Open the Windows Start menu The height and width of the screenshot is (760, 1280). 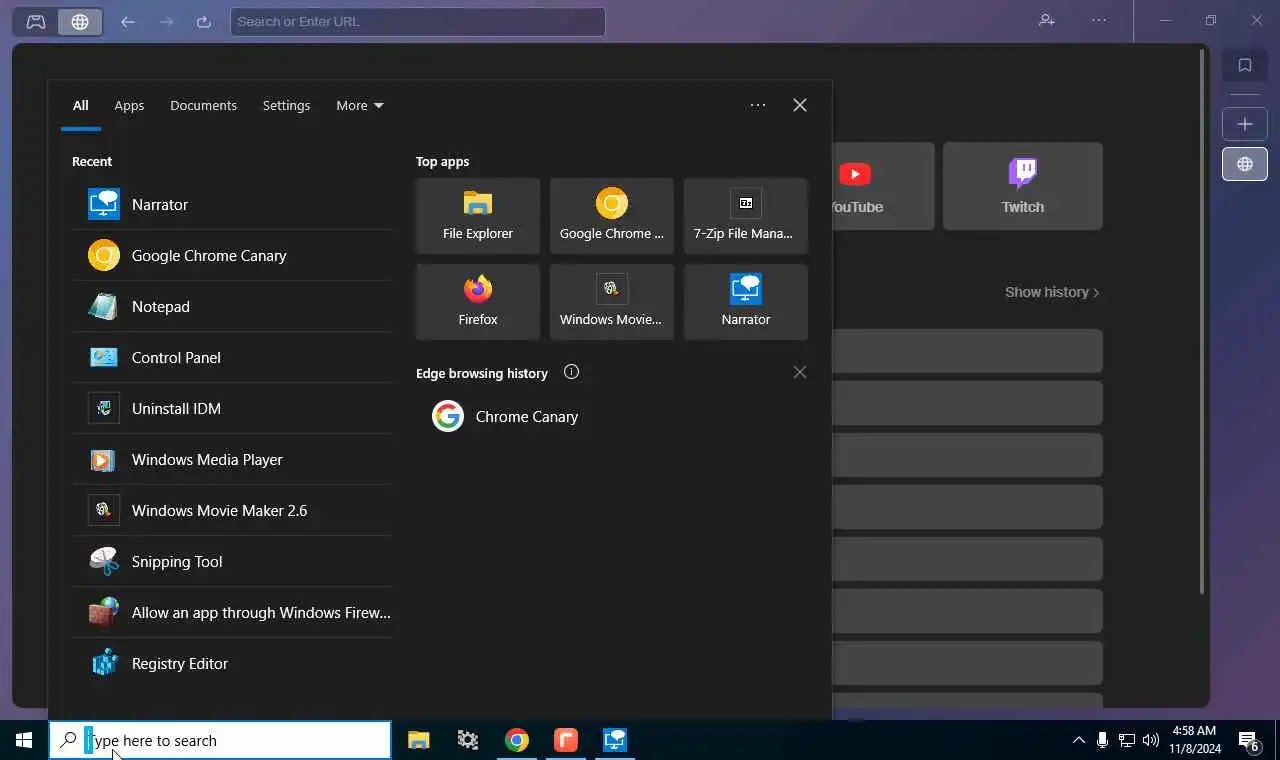point(24,740)
